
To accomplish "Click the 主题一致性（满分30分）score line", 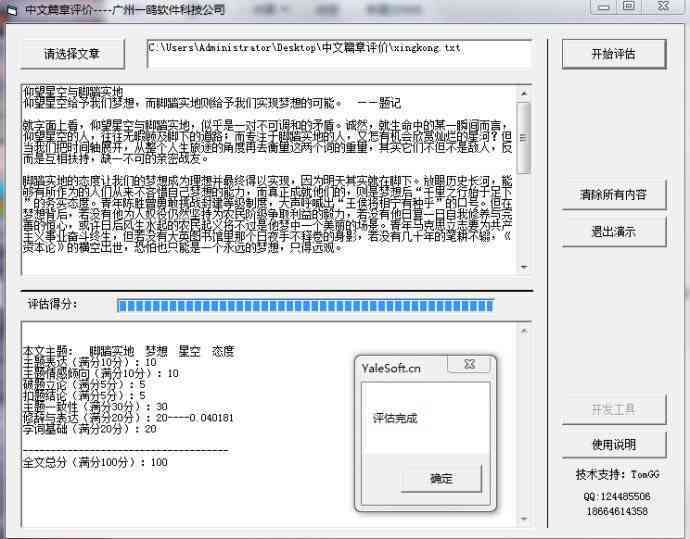I will (x=95, y=407).
